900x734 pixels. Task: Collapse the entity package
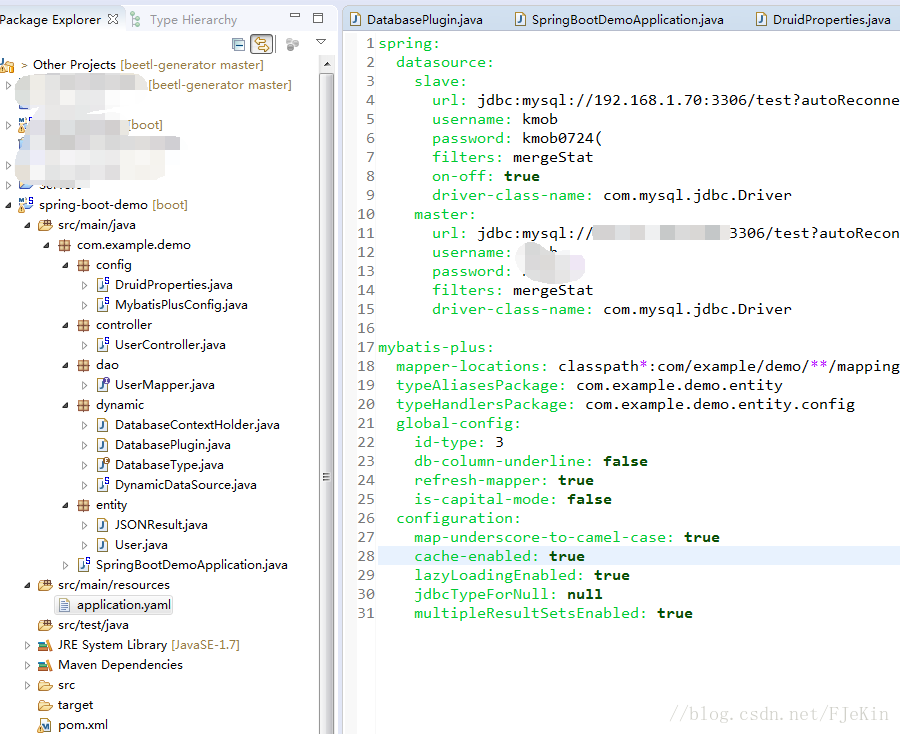click(65, 506)
